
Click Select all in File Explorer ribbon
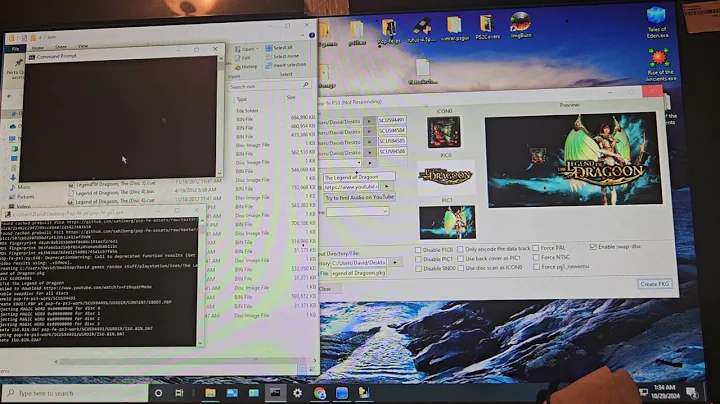click(x=279, y=48)
